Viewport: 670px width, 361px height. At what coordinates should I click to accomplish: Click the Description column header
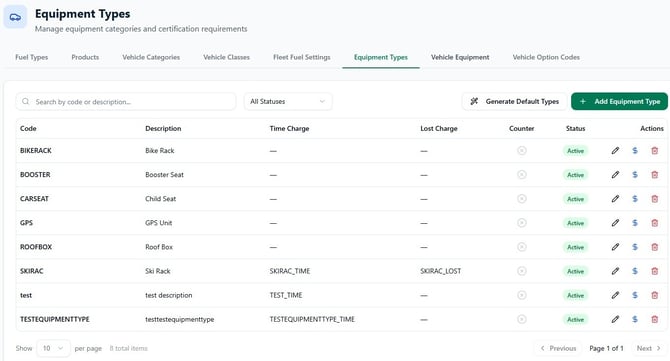(x=163, y=128)
